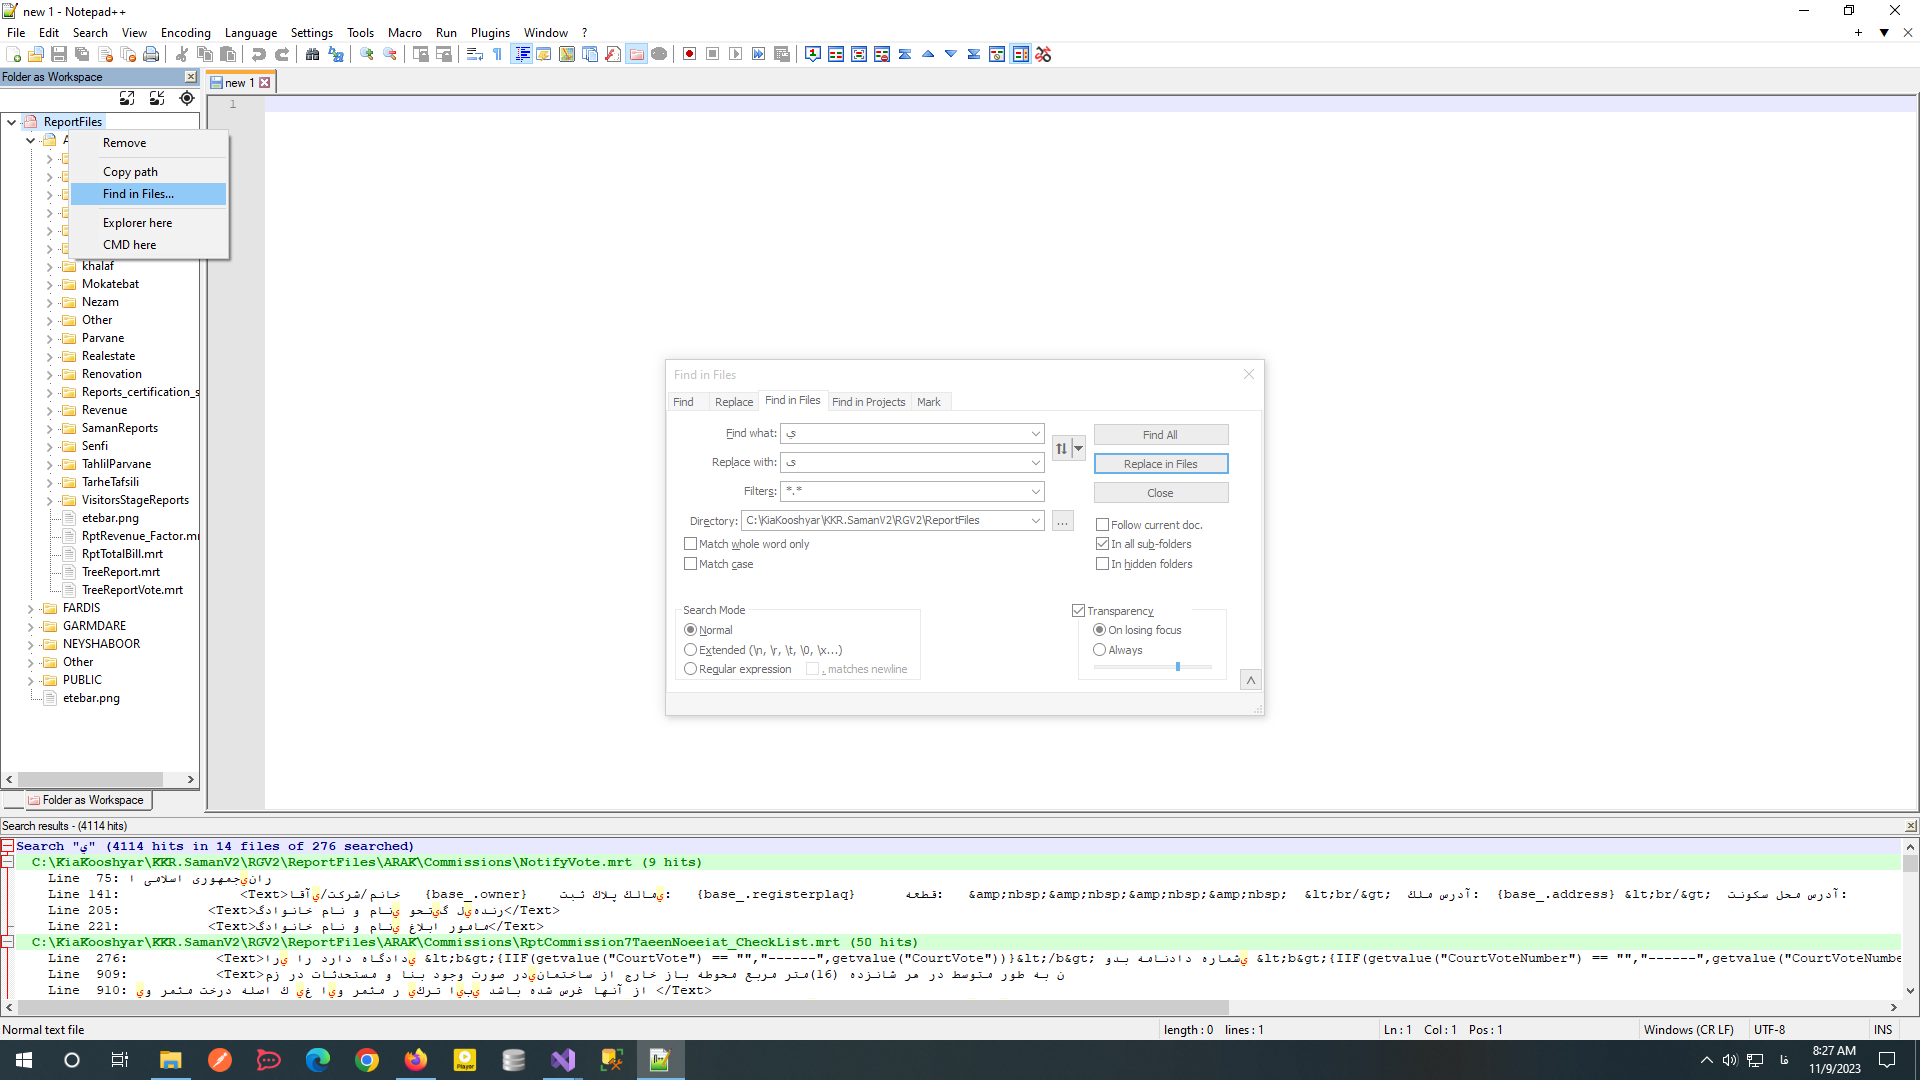The image size is (1920, 1080).
Task: Toggle Word wrap toolbar icon
Action: click(475, 54)
